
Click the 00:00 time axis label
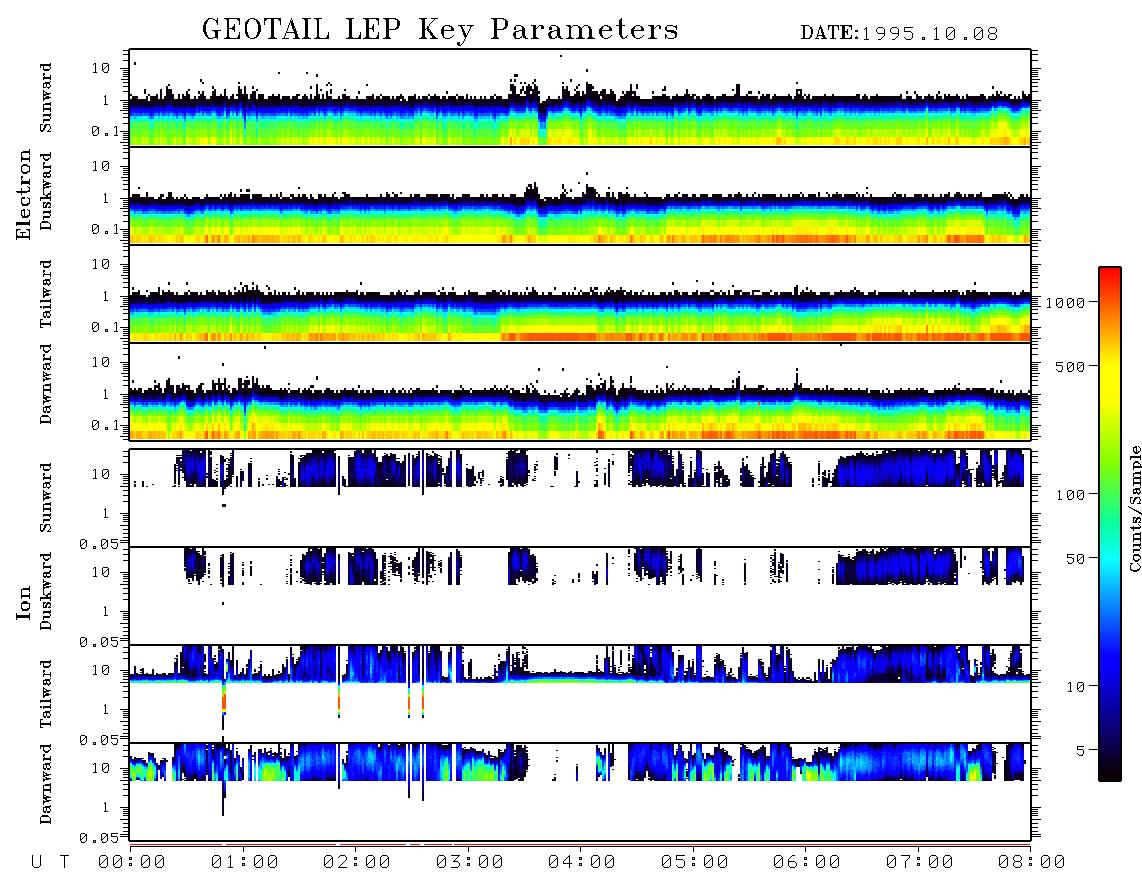click(132, 862)
